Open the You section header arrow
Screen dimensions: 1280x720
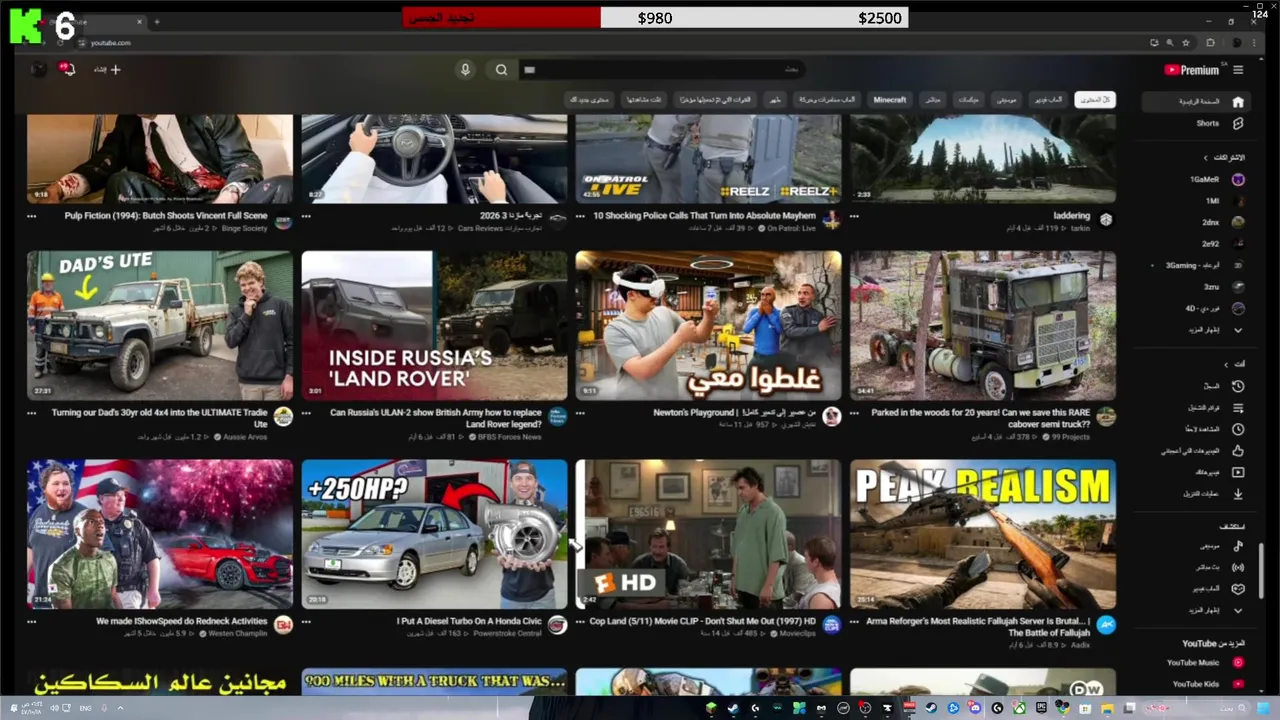coord(1226,364)
